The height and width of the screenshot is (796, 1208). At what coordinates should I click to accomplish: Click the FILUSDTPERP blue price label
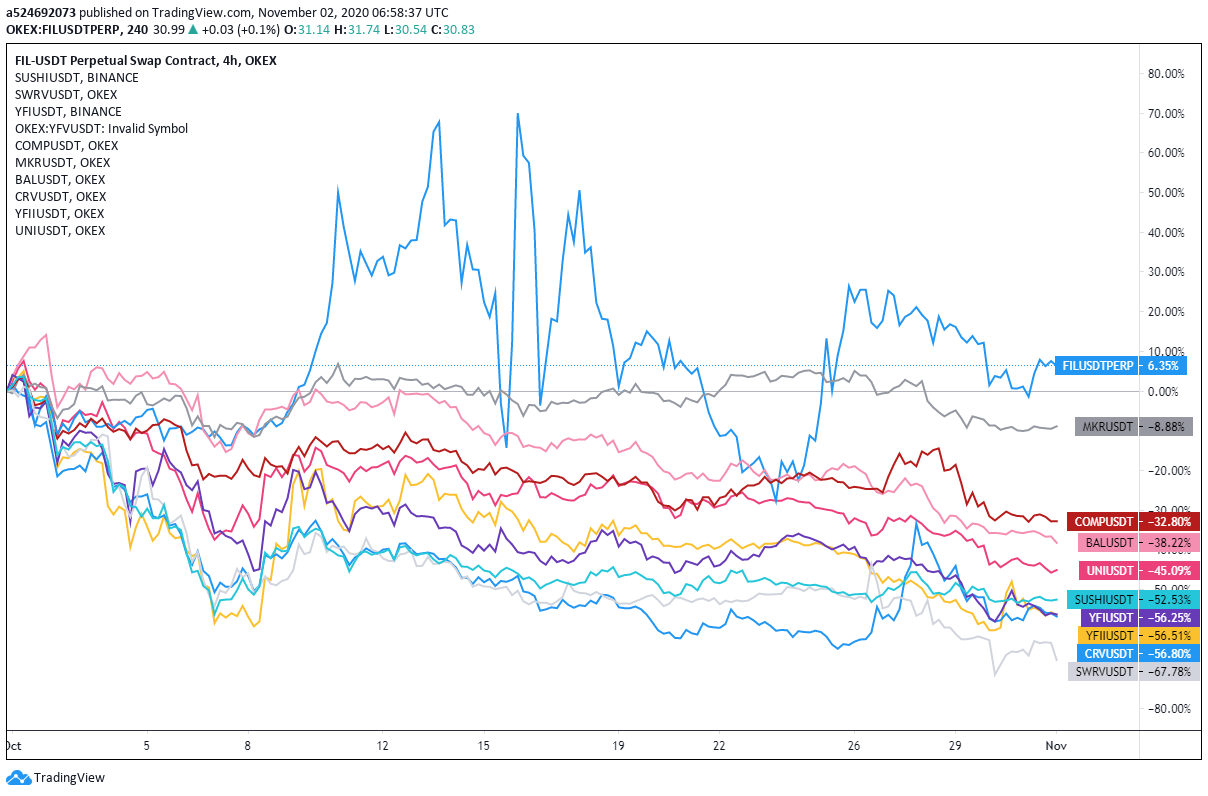pos(1097,366)
